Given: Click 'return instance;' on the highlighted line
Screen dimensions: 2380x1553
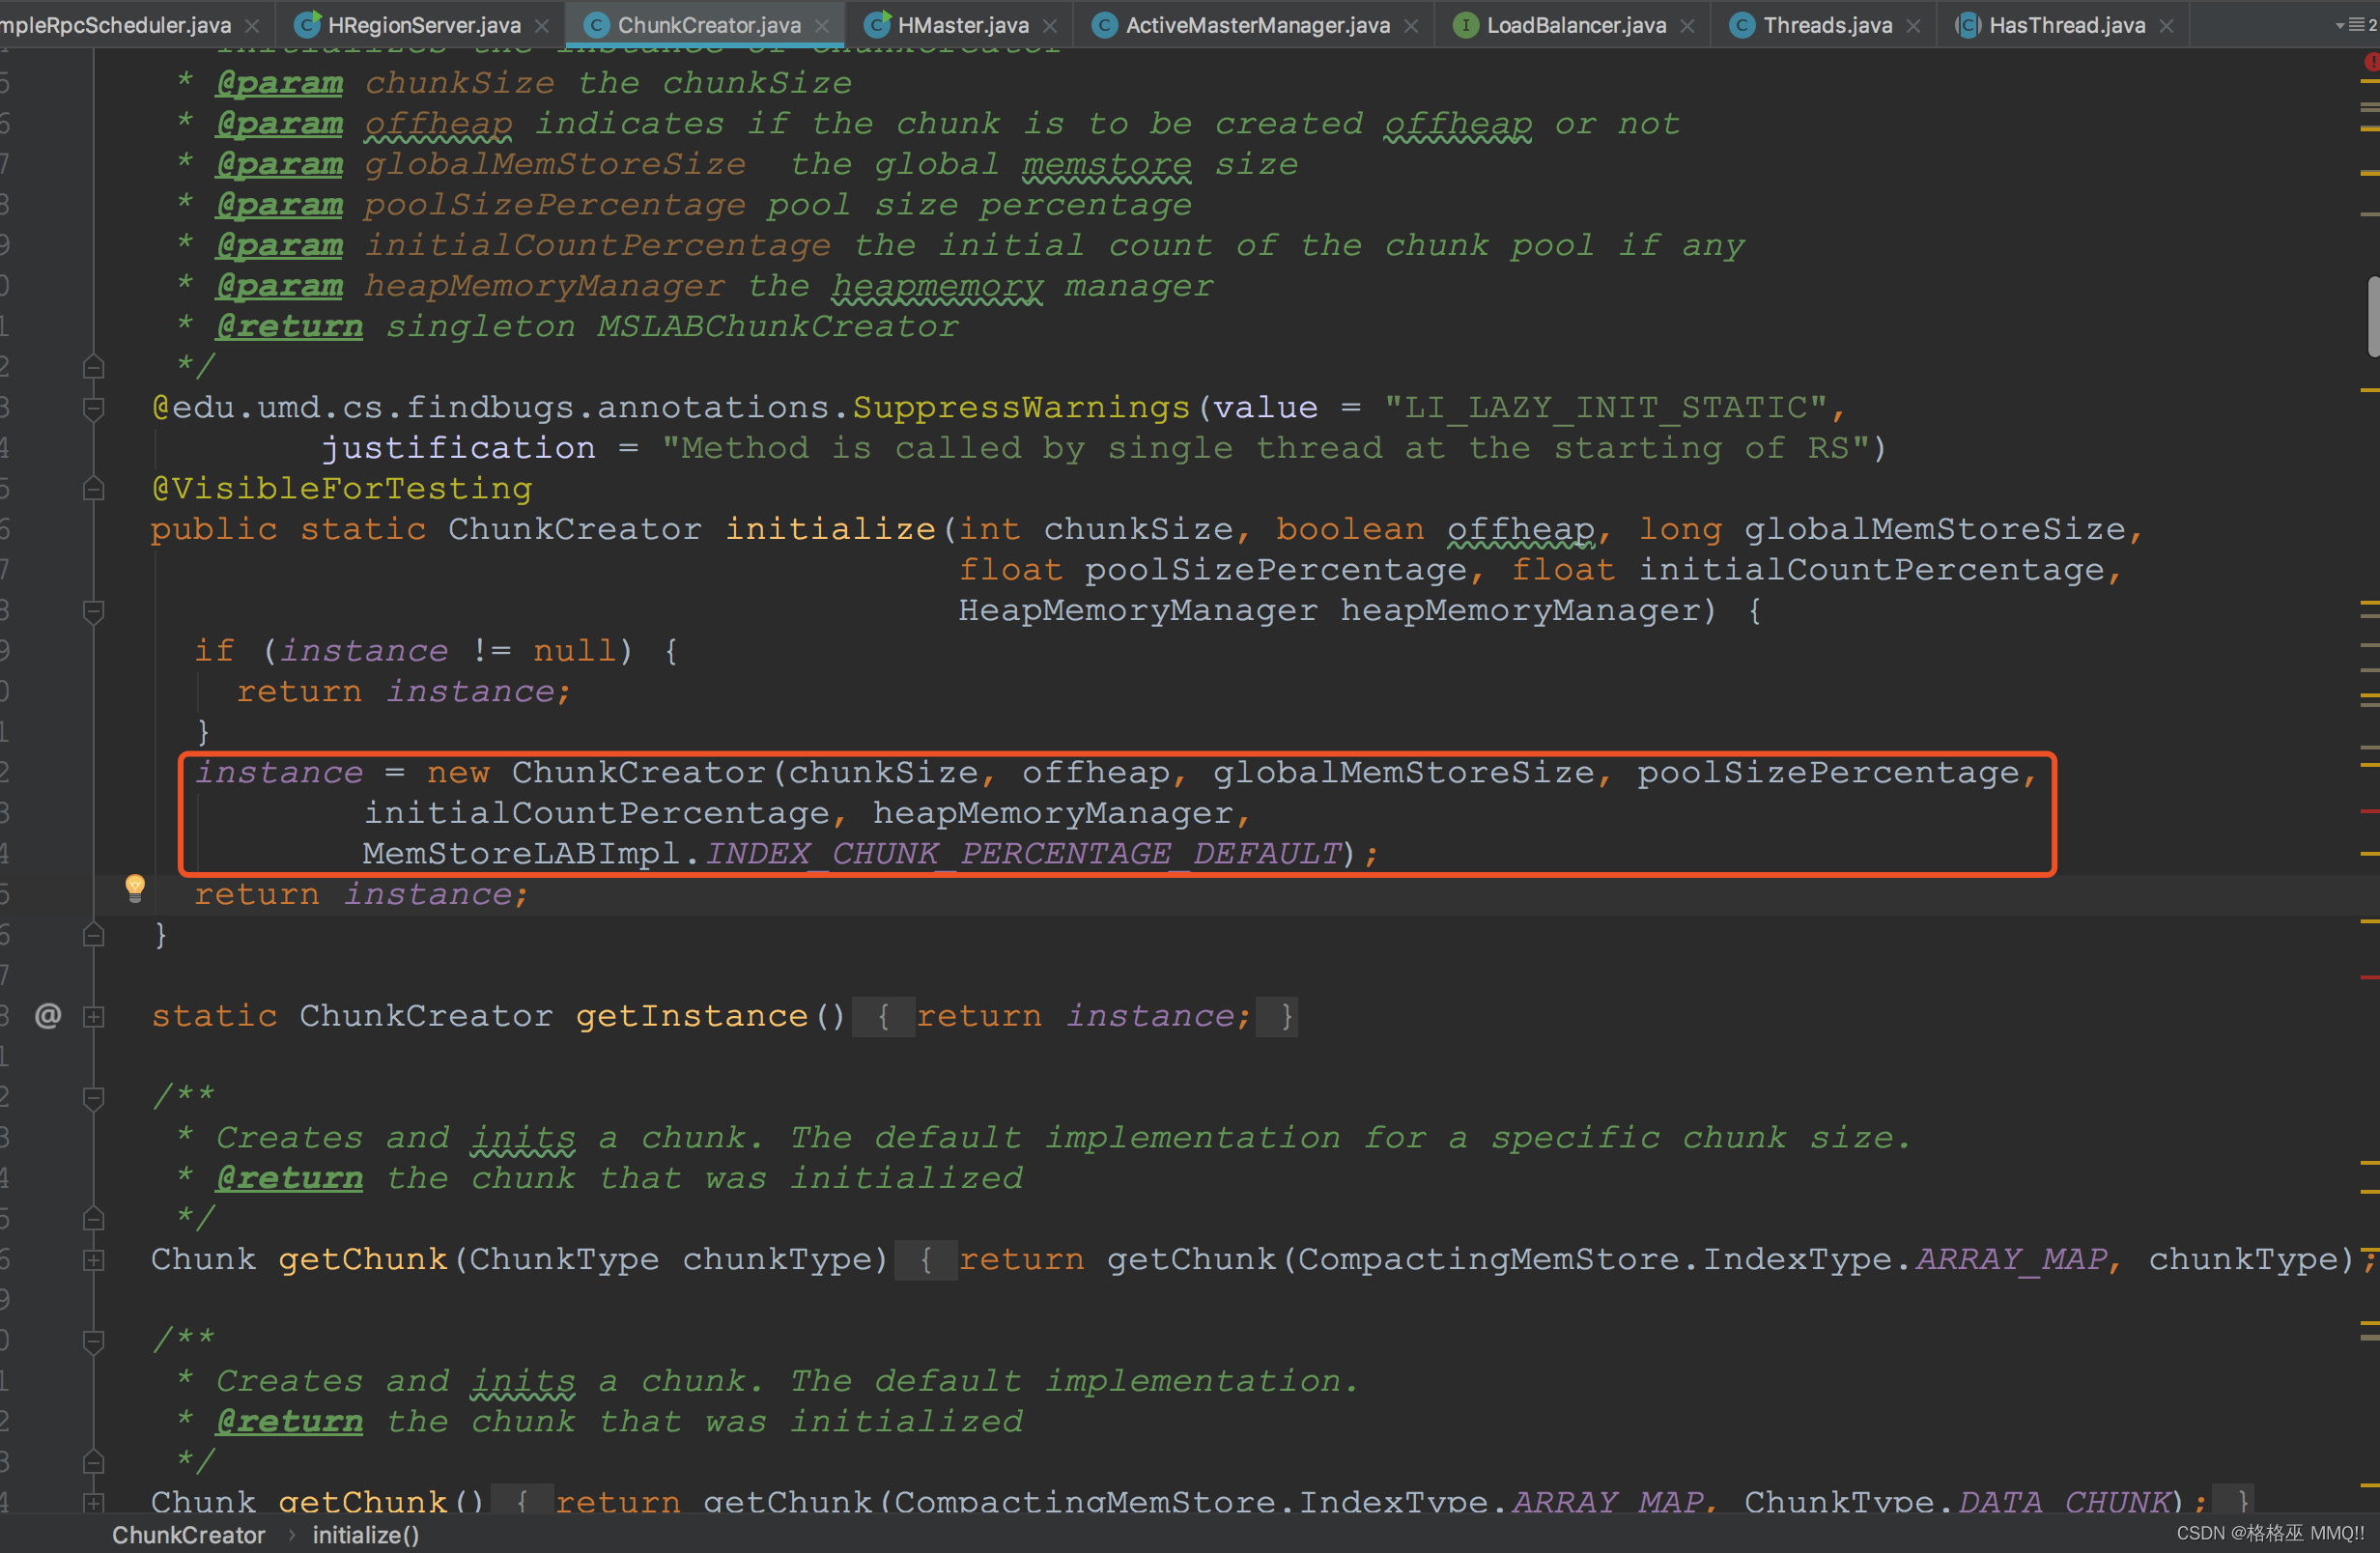Looking at the screenshot, I should click(x=361, y=894).
